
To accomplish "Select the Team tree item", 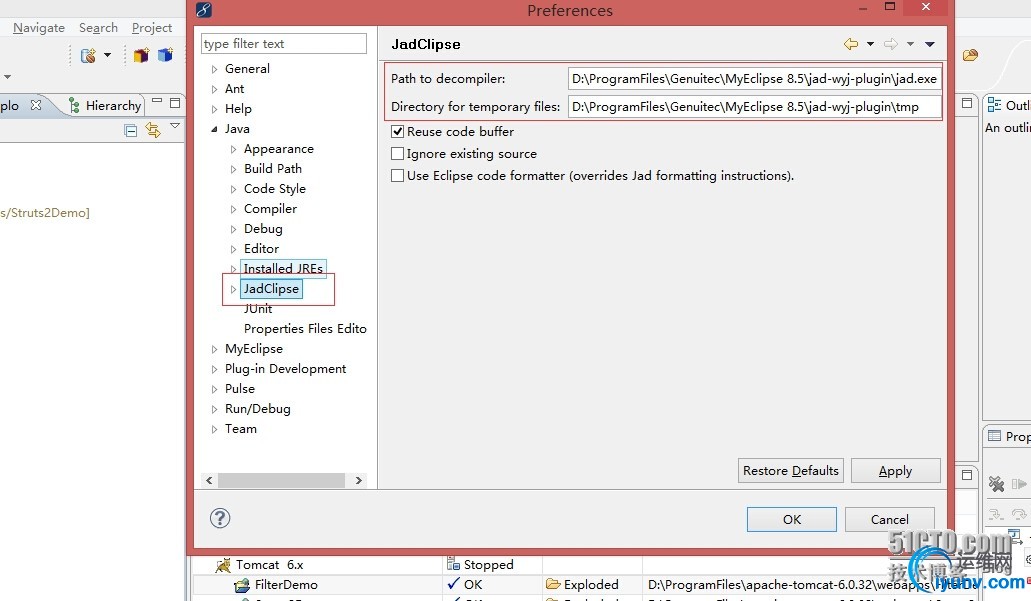I will [x=241, y=429].
